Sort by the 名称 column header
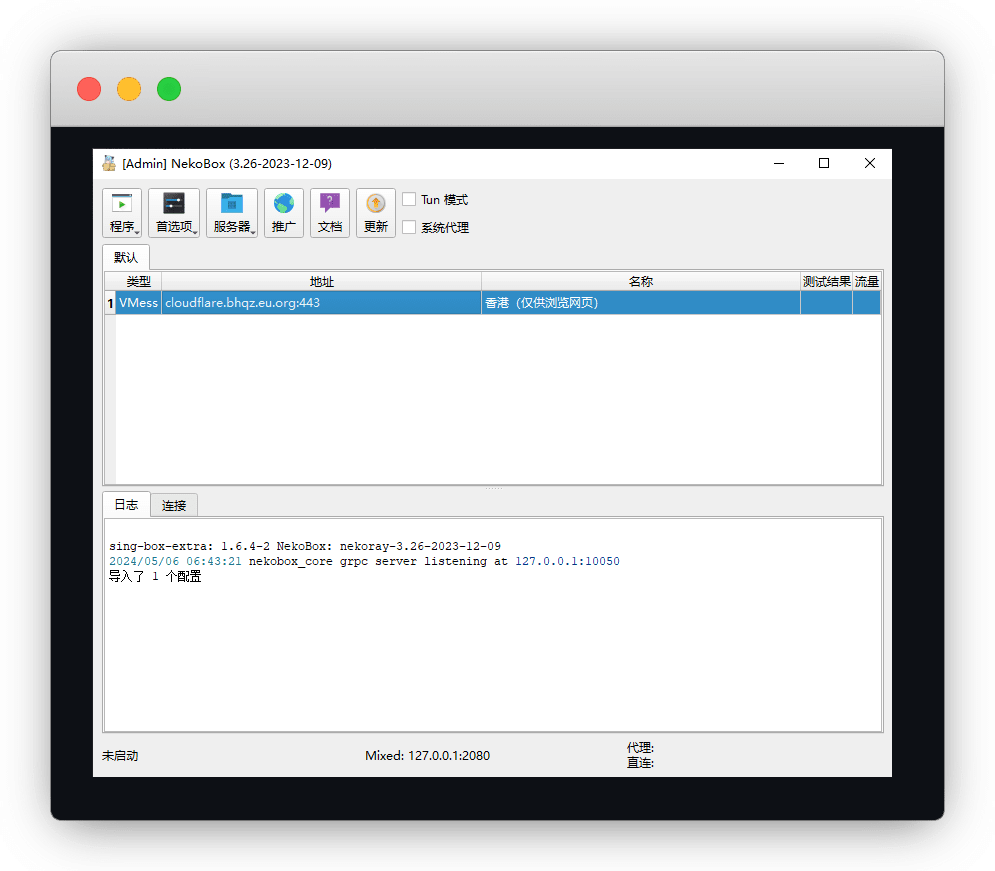Viewport: 995px width, 871px height. (x=640, y=282)
